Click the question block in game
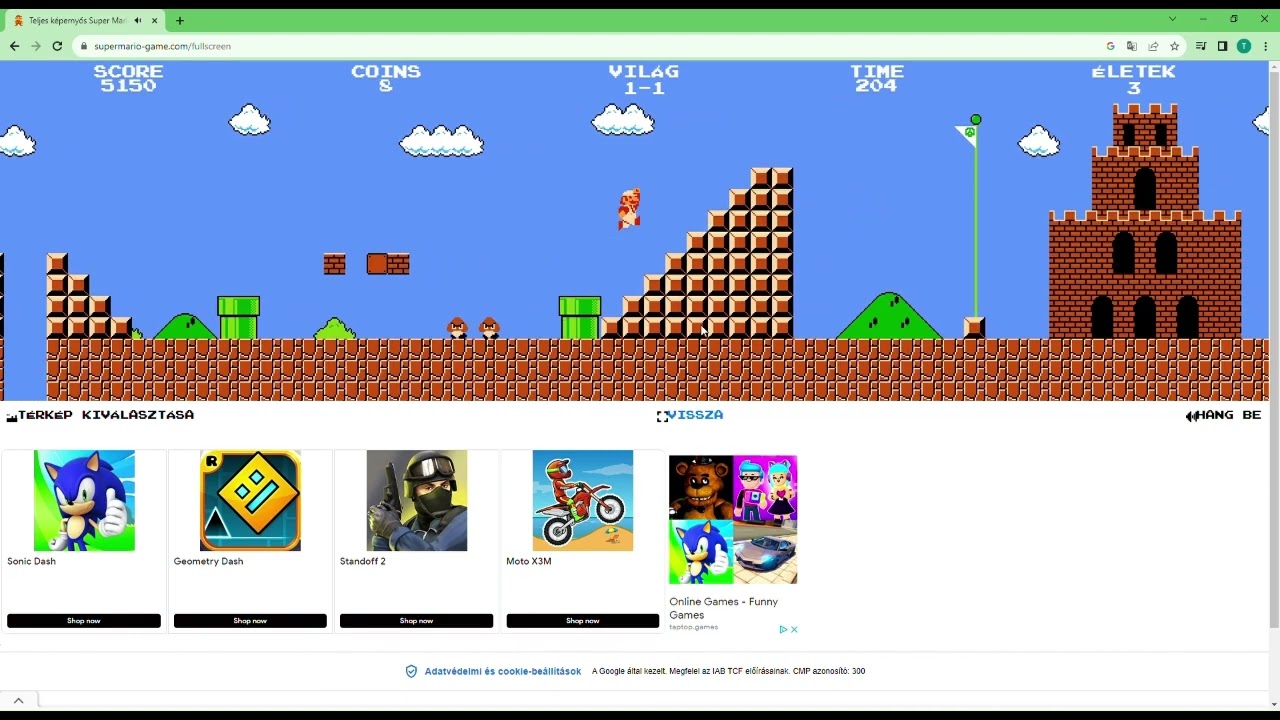The height and width of the screenshot is (720, 1280). (x=377, y=264)
